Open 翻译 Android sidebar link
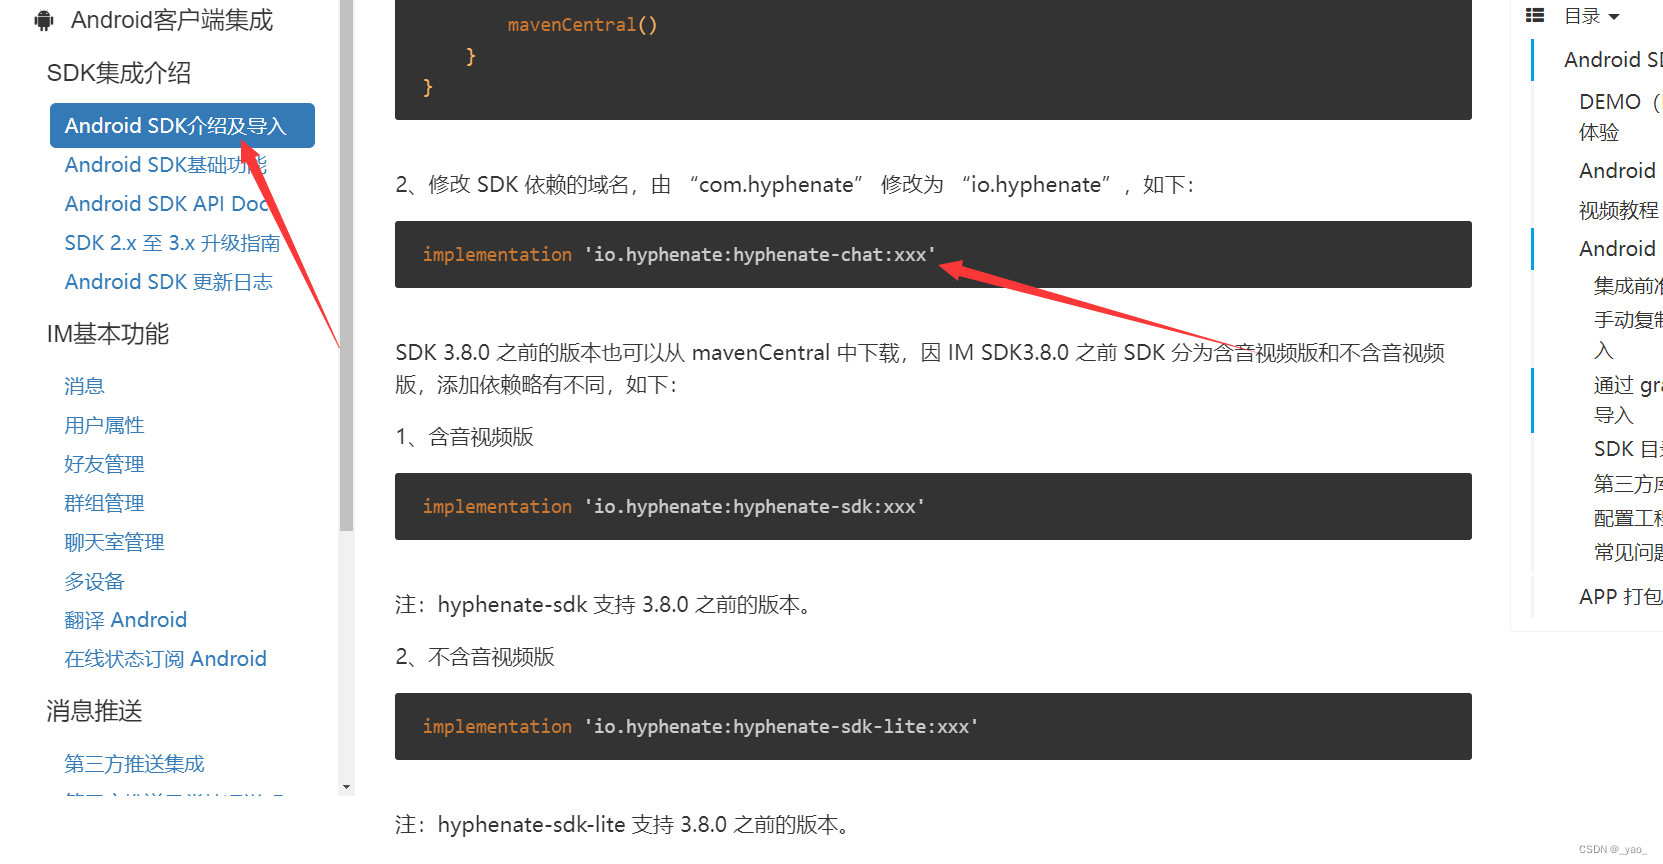This screenshot has height=864, width=1663. [125, 620]
